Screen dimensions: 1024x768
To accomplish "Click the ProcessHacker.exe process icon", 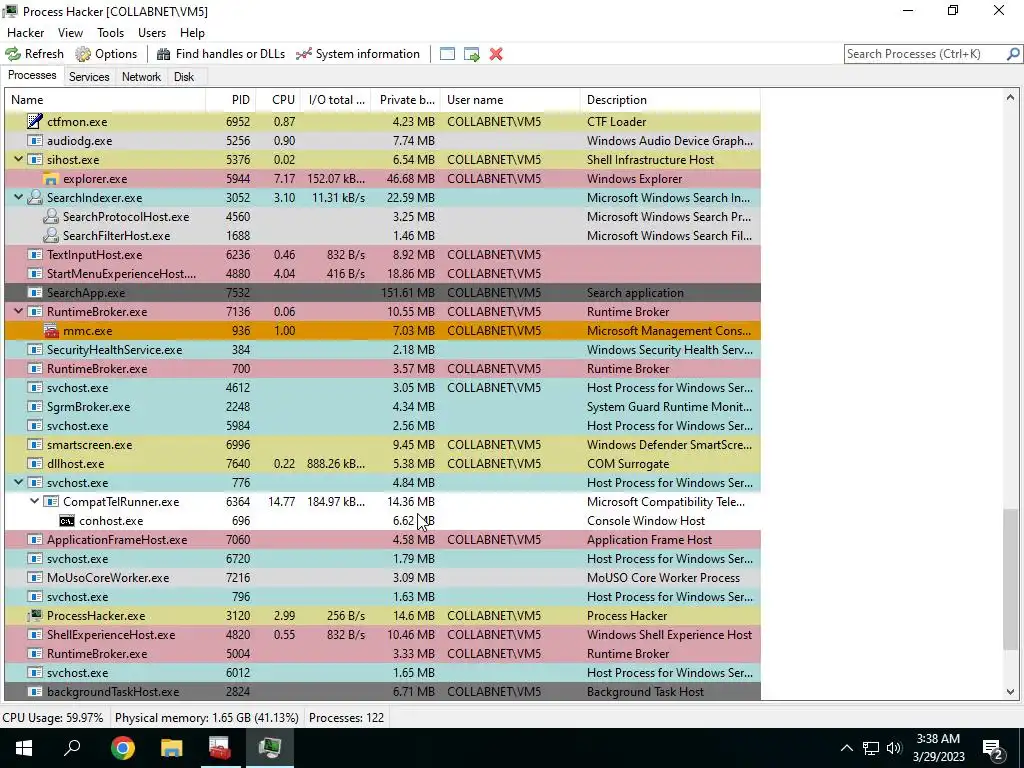I will click(x=35, y=615).
